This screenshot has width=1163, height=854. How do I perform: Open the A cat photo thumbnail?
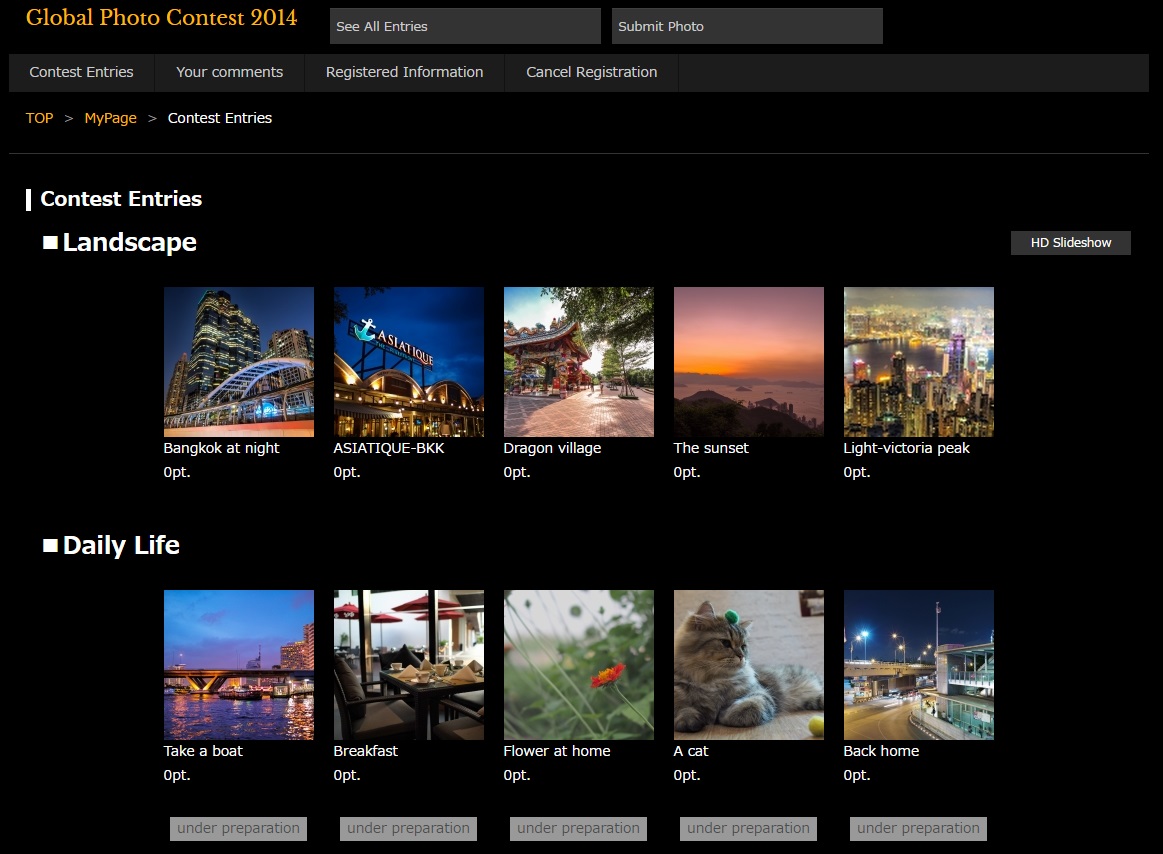[748, 665]
